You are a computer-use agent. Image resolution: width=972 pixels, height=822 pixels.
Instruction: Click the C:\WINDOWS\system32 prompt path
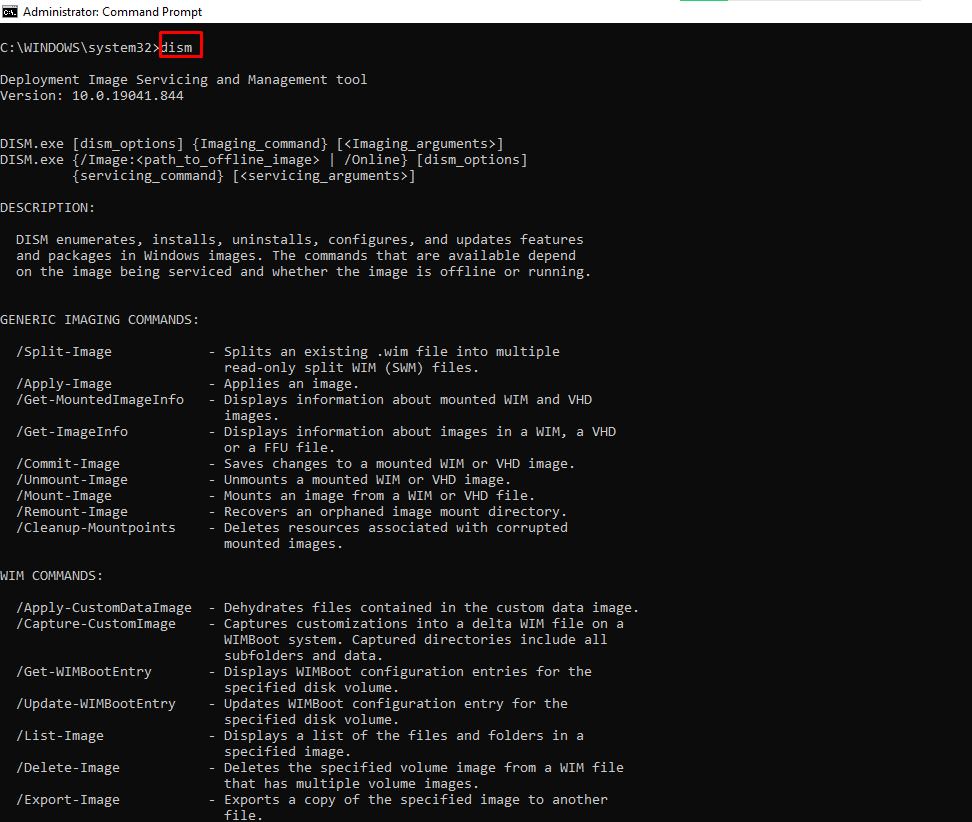[x=76, y=48]
